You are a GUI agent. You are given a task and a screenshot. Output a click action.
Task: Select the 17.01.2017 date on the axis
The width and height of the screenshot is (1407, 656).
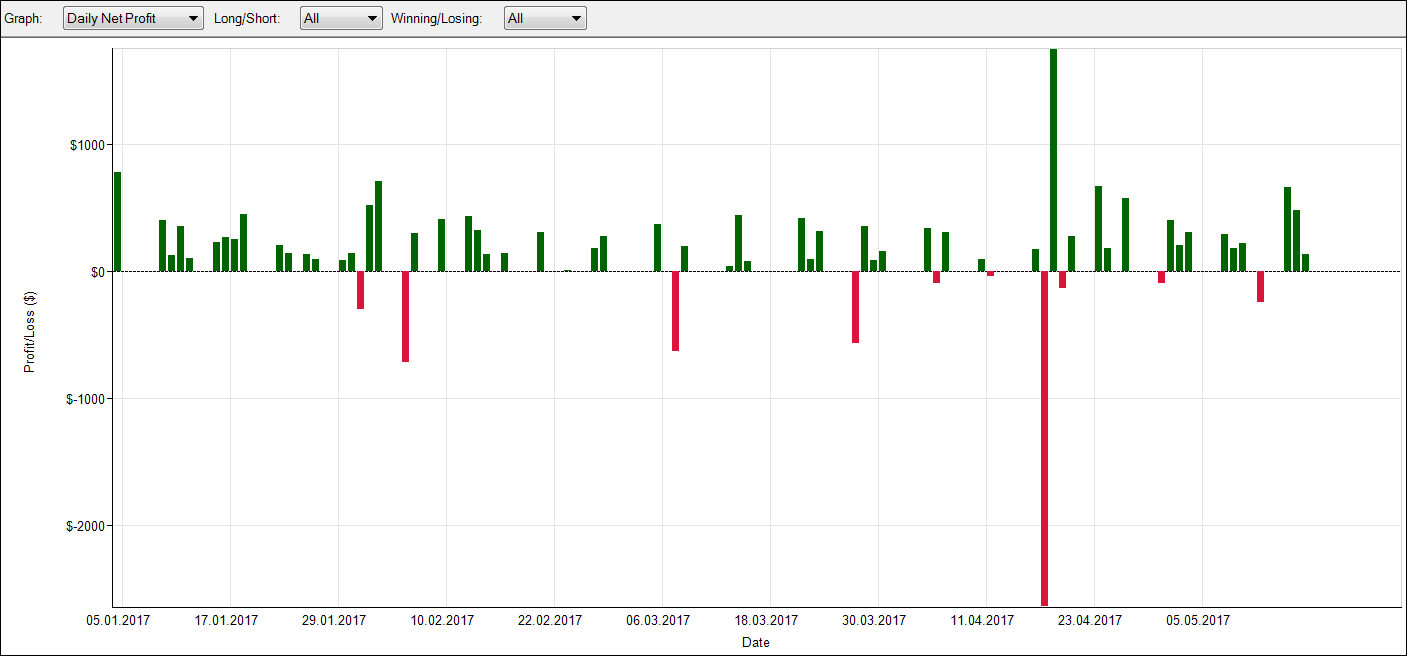point(225,620)
